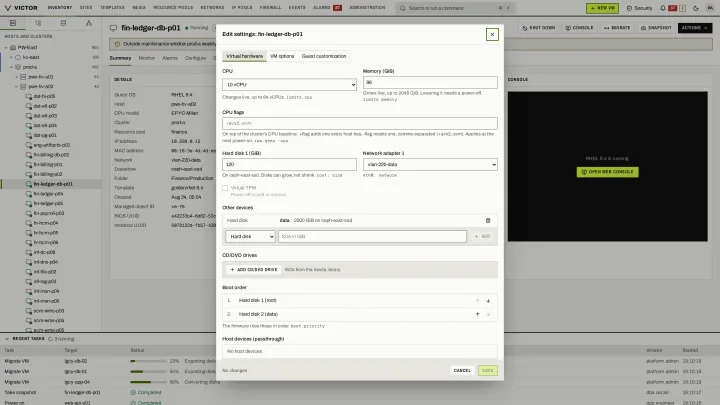Open the Hard disk device type dropdown
The width and height of the screenshot is (720, 405).
click(x=250, y=236)
